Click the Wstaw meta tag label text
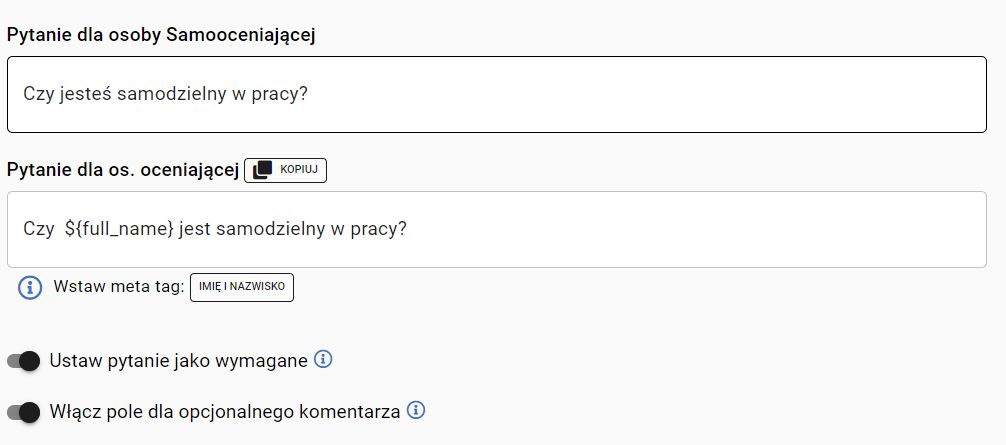 tap(119, 287)
